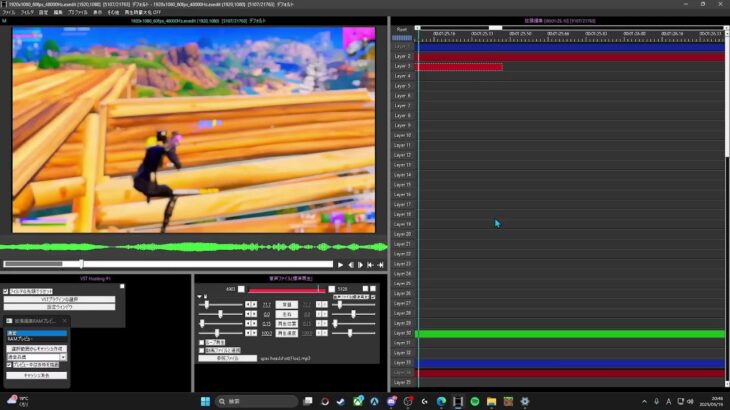The width and height of the screenshot is (730, 410).
Task: Launch Steam from the taskbar
Action: click(x=342, y=401)
